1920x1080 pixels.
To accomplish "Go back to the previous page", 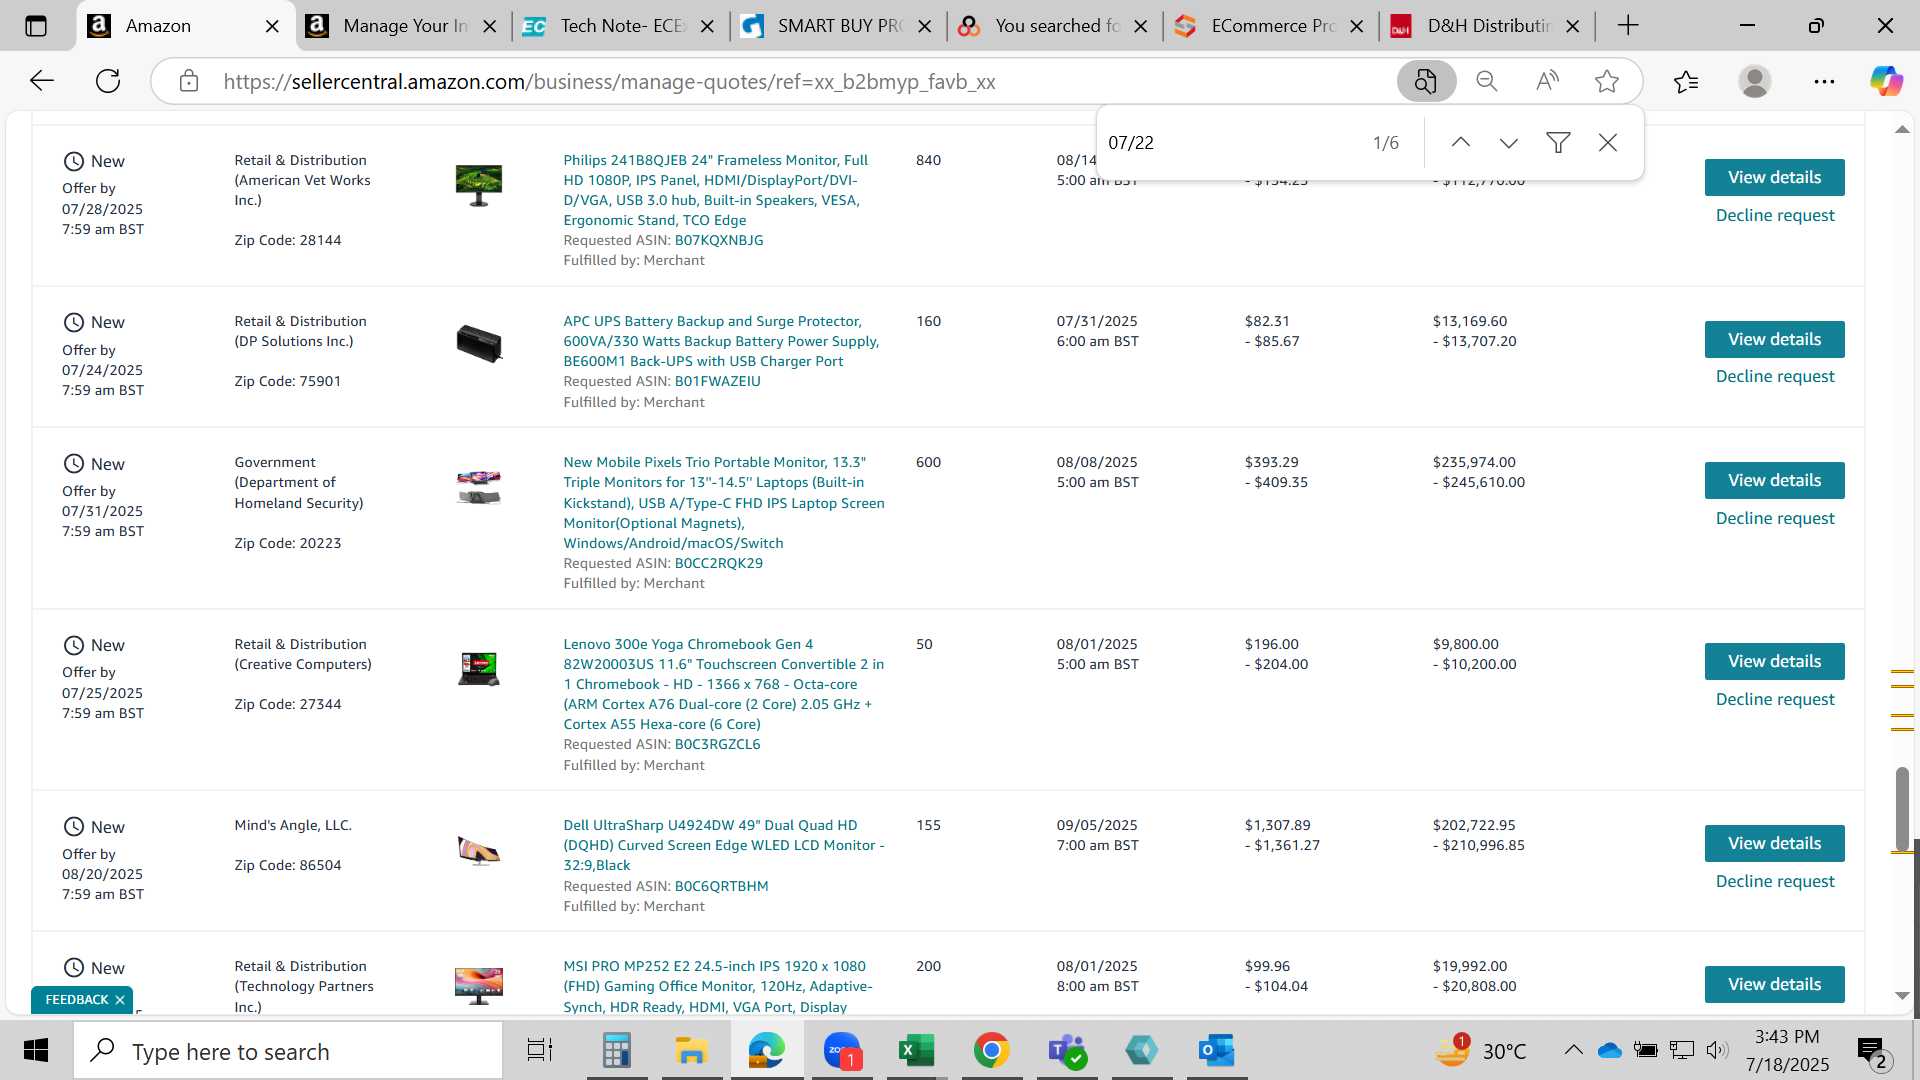I will coord(41,81).
